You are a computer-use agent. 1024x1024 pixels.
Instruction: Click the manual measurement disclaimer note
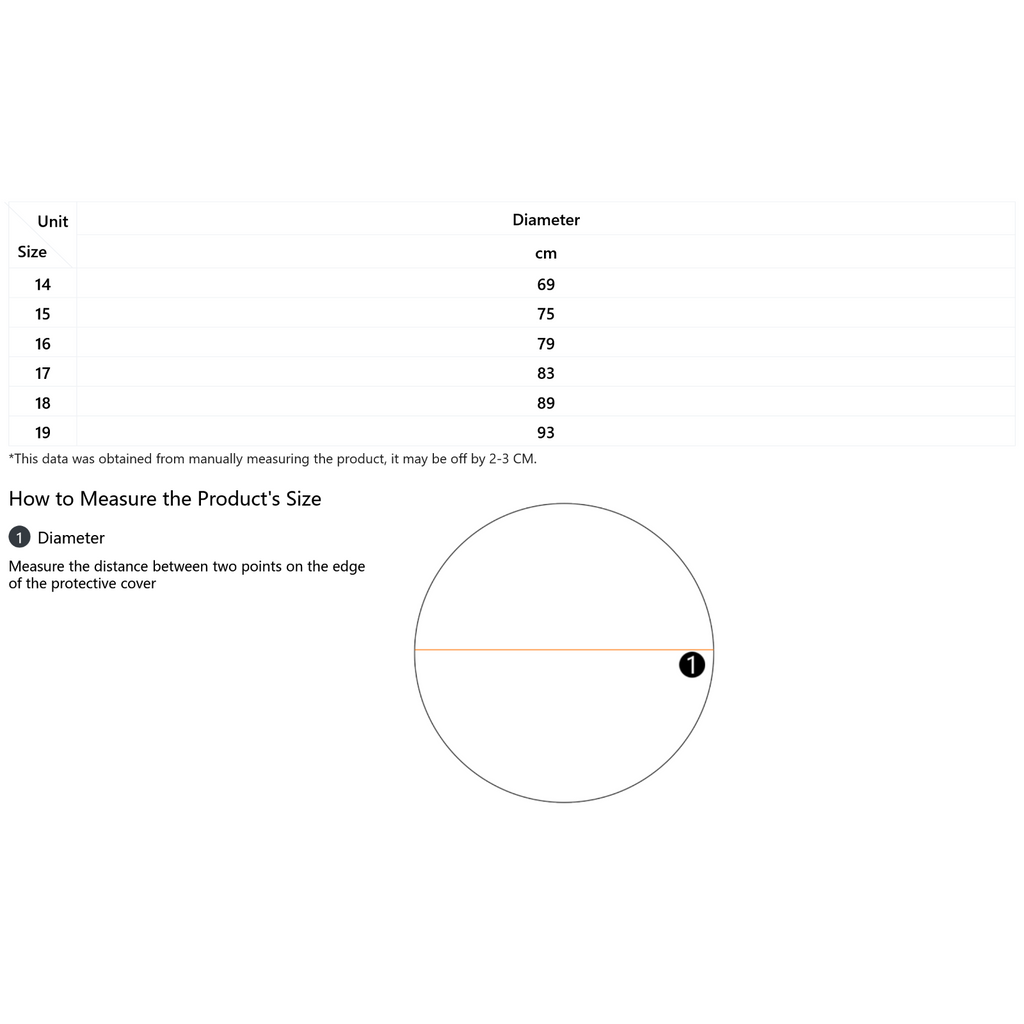click(x=273, y=459)
